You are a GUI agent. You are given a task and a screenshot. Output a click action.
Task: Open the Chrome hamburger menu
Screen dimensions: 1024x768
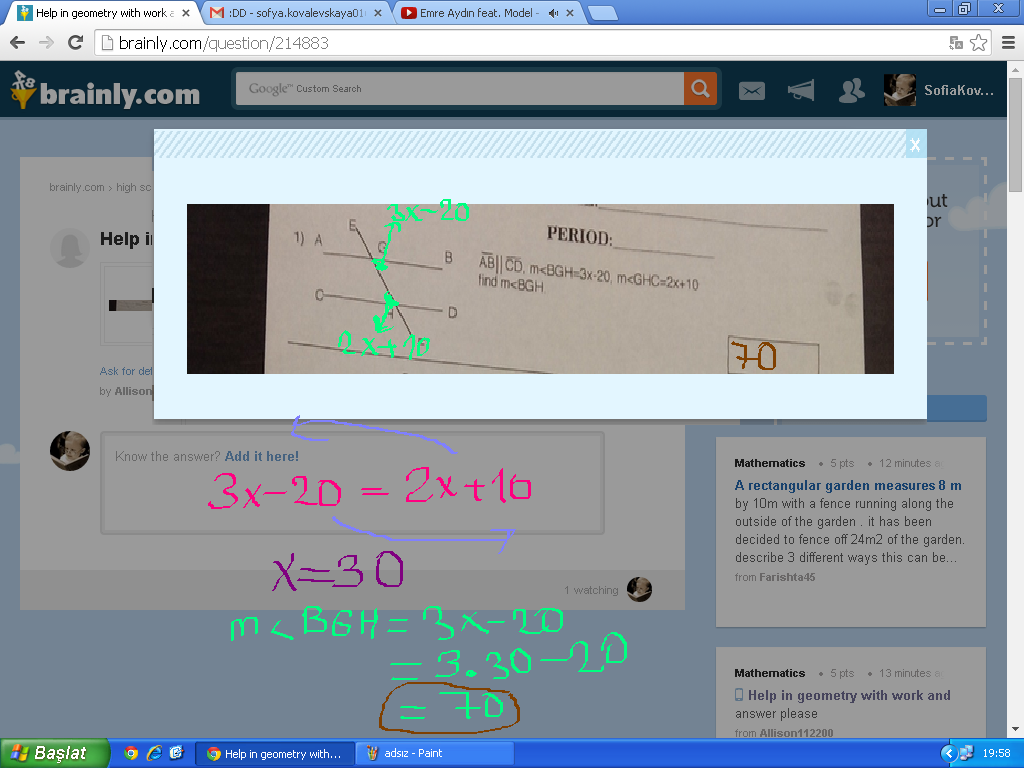point(1008,43)
